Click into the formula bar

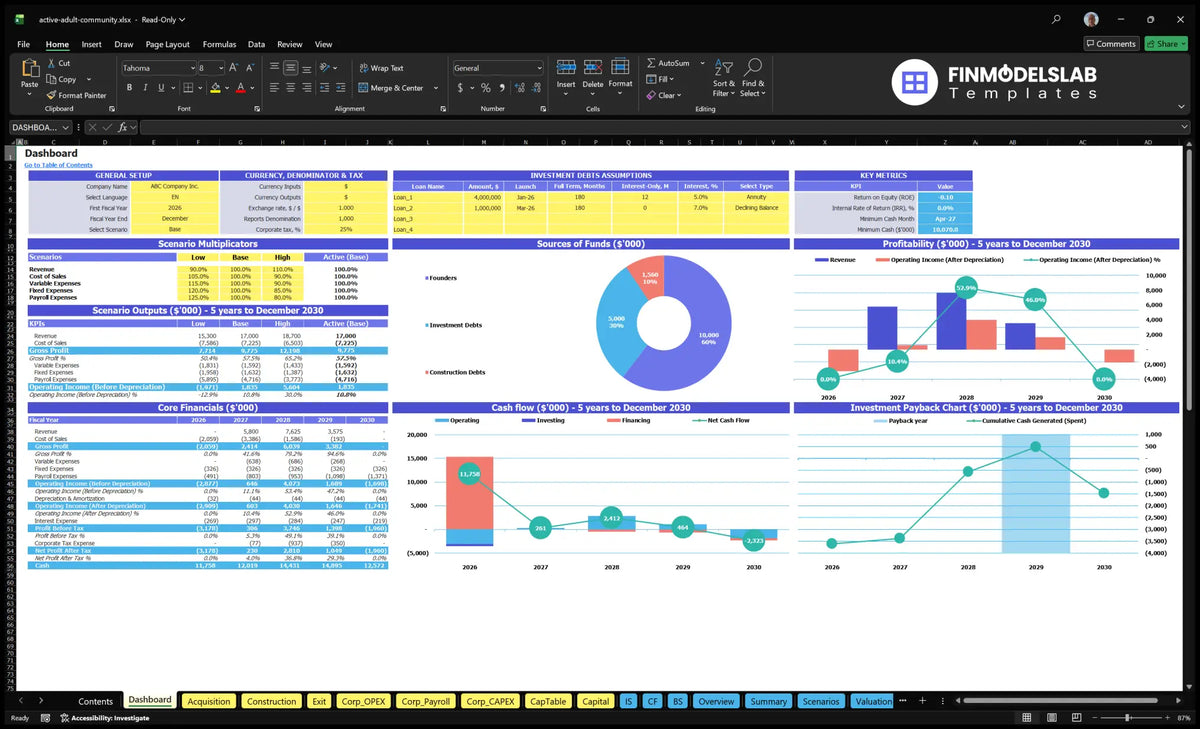tap(663, 127)
